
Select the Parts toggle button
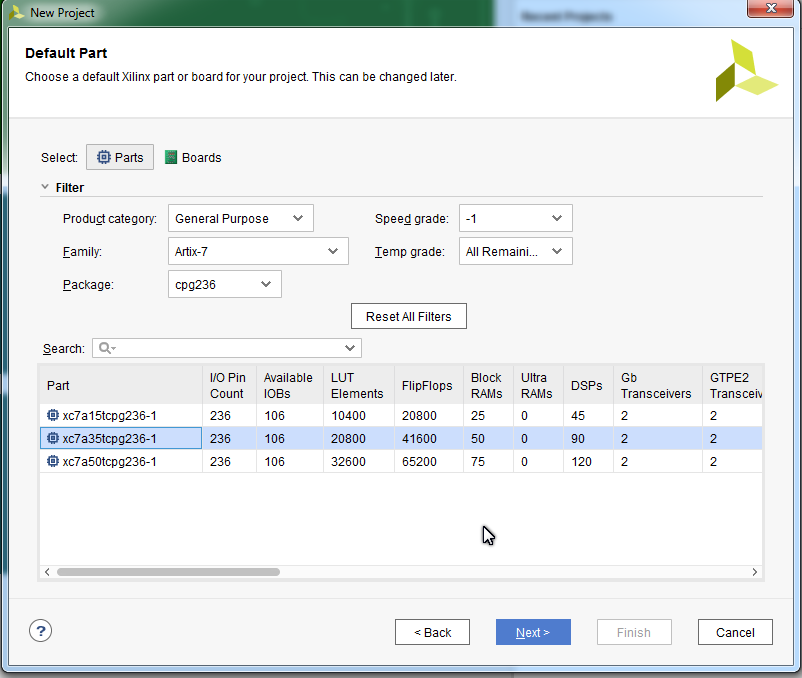[120, 157]
